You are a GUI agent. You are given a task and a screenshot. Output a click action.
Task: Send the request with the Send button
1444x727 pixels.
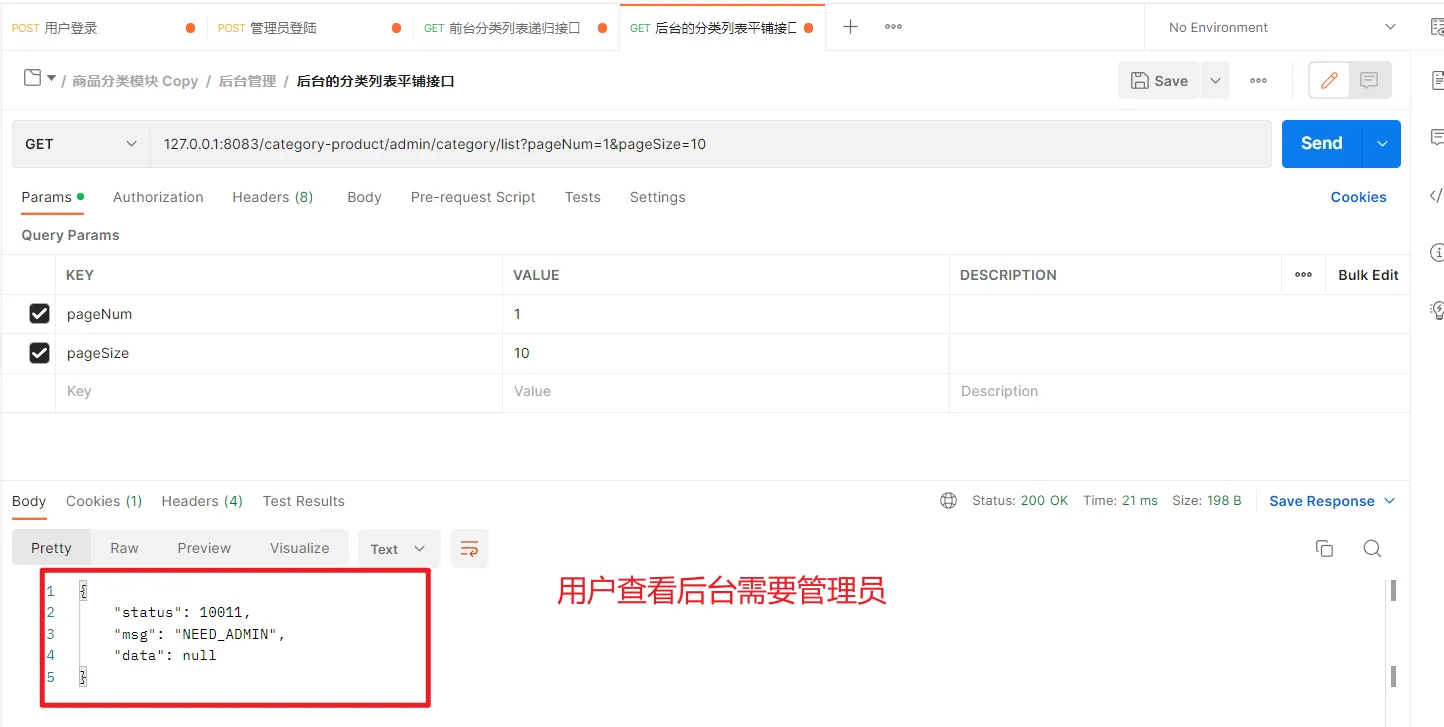click(x=1322, y=144)
